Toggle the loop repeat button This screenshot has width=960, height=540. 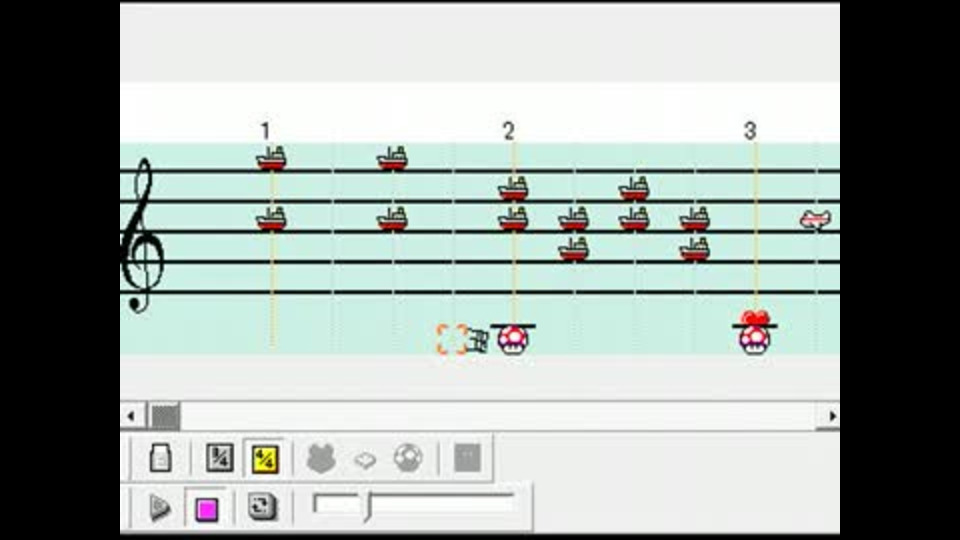(x=262, y=506)
